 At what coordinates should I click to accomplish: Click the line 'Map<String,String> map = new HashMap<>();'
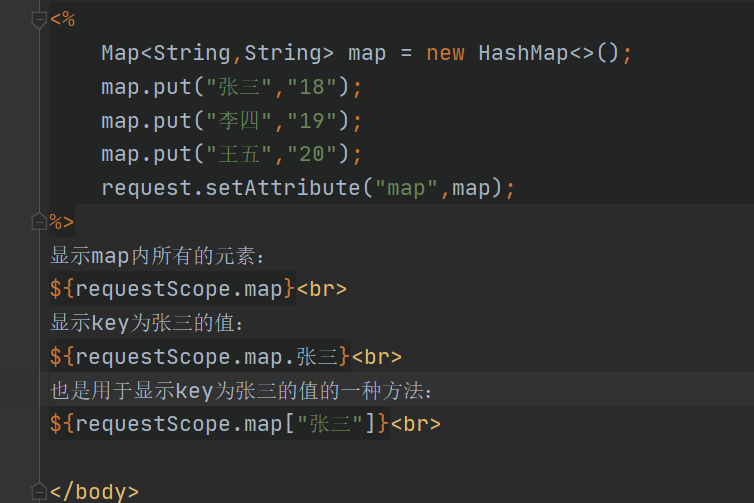click(x=366, y=53)
